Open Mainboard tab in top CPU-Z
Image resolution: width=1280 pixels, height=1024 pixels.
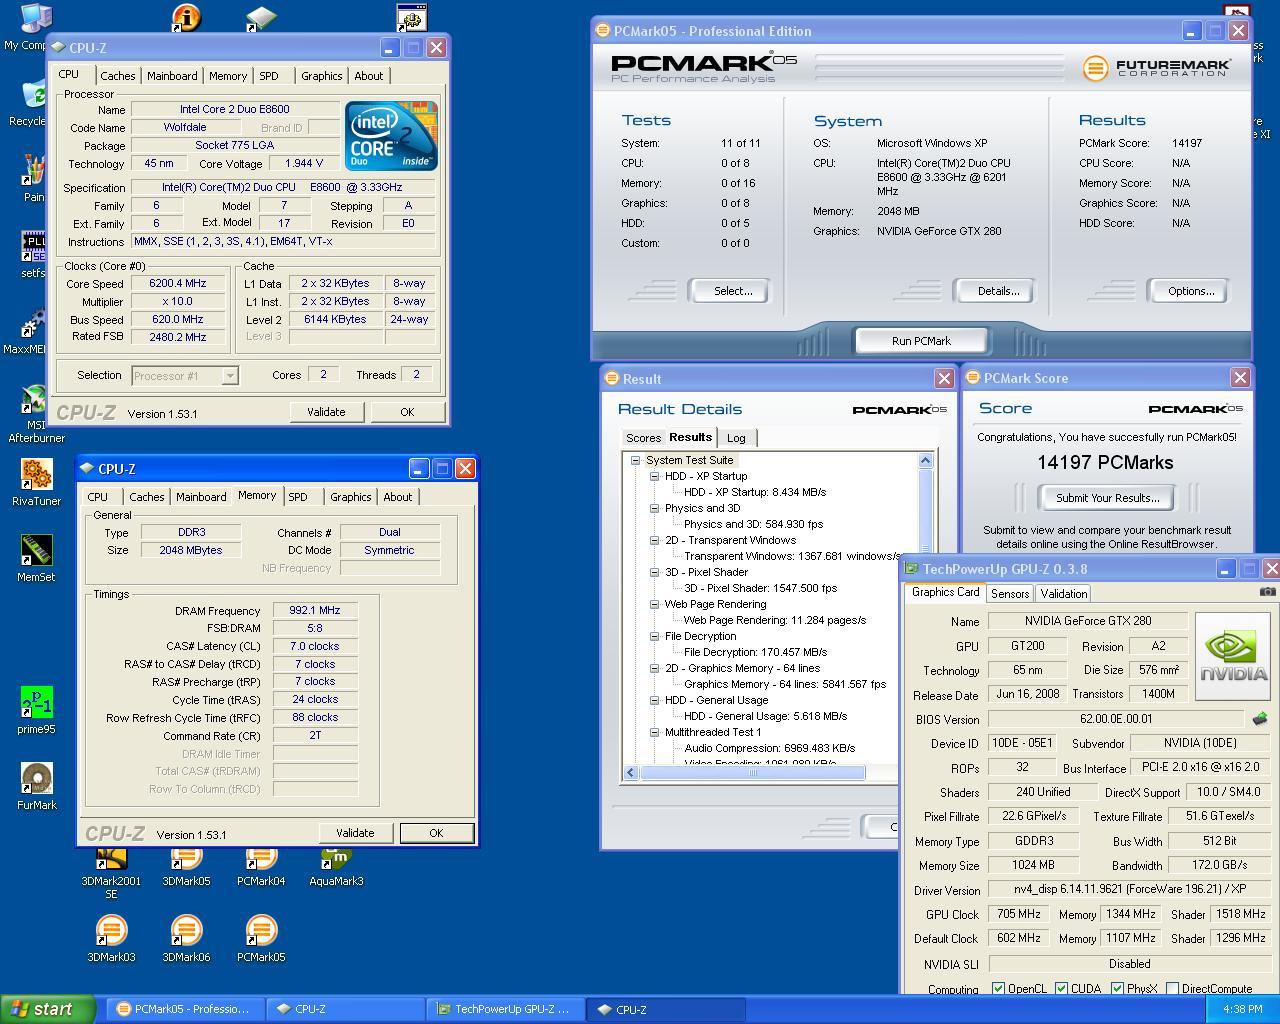click(x=172, y=76)
